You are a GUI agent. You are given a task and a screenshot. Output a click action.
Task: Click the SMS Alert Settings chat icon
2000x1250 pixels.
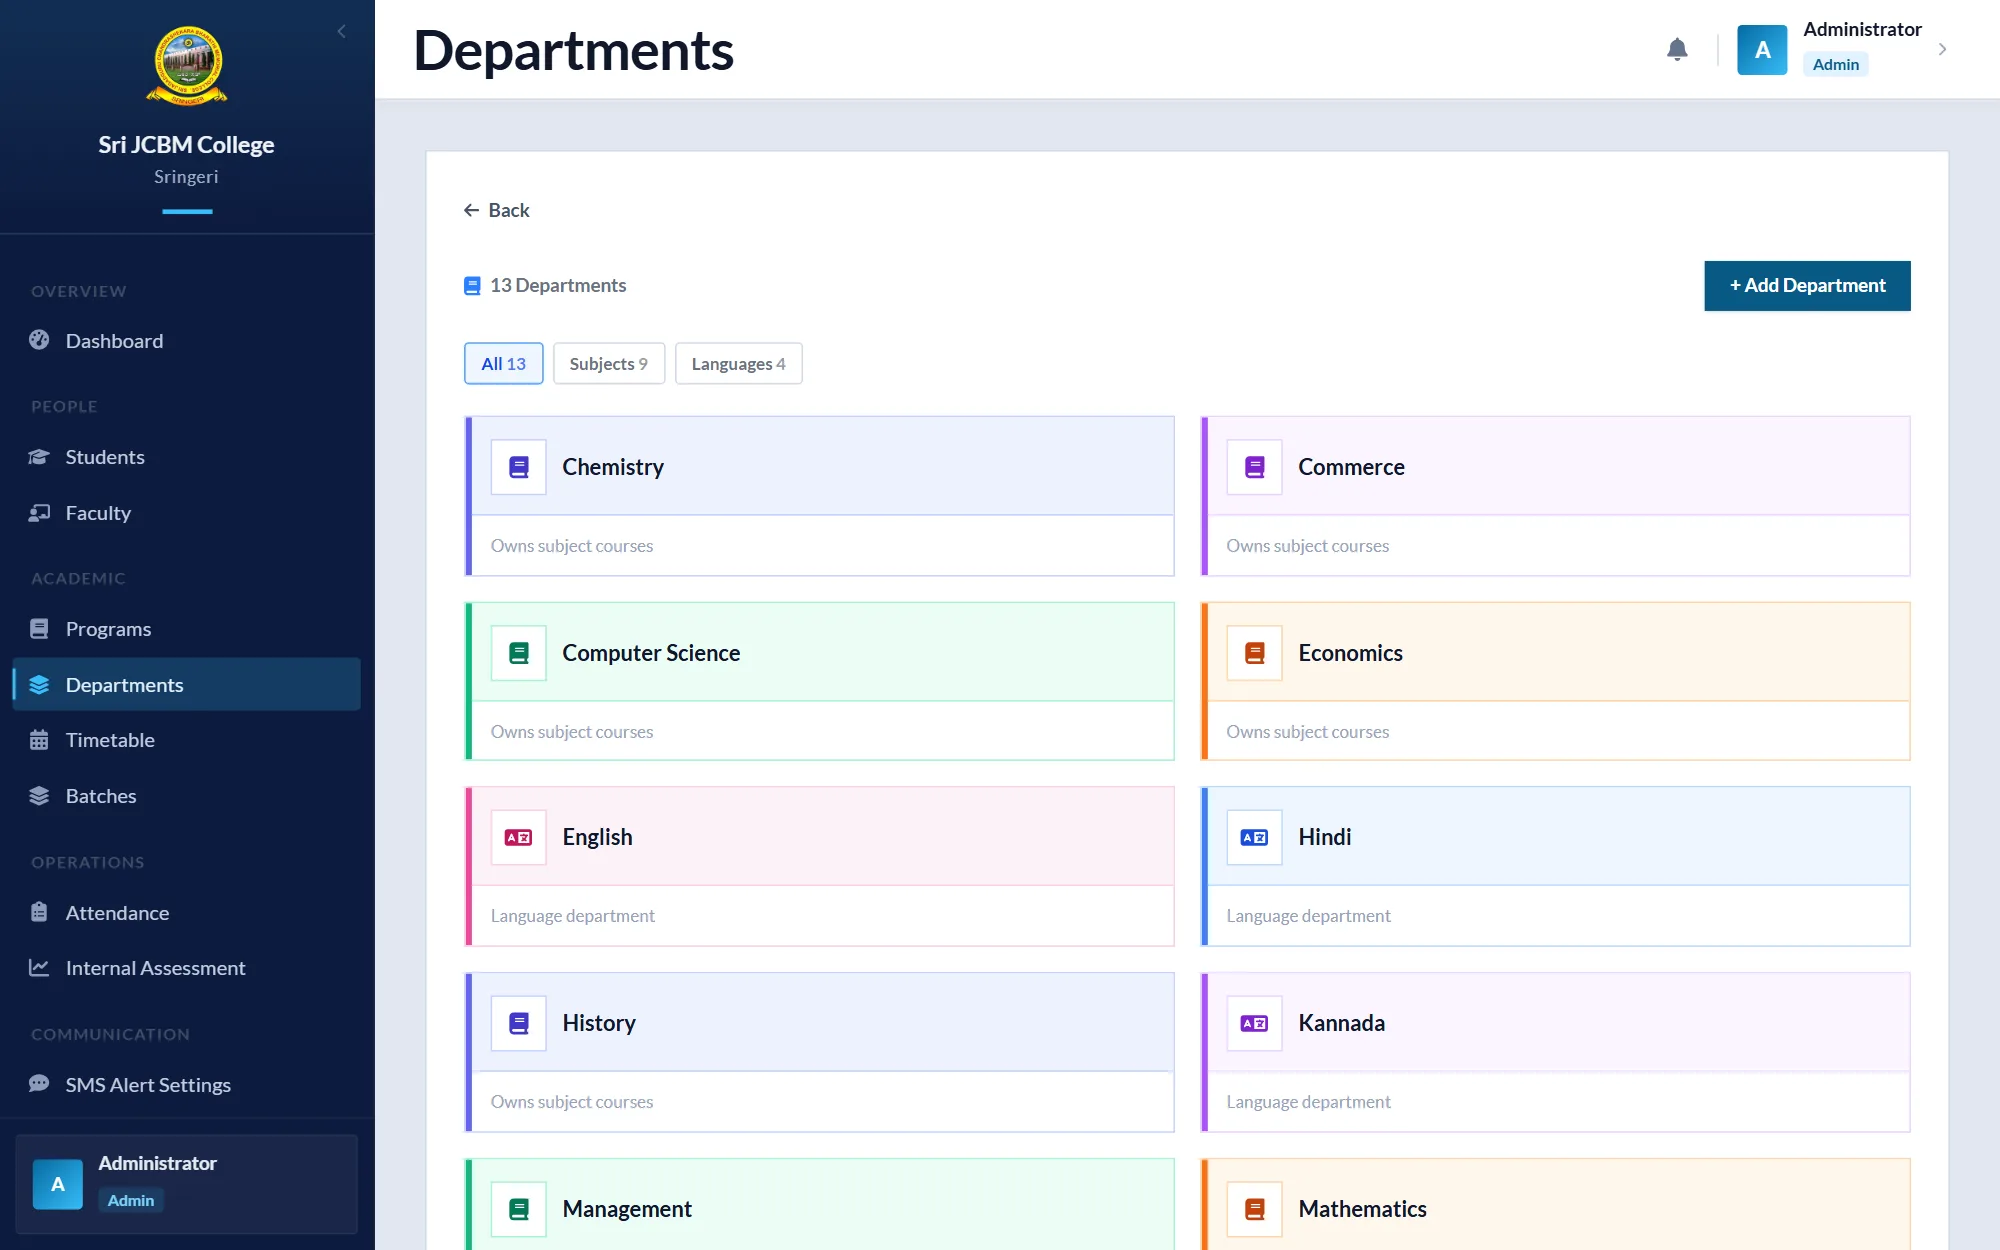tap(39, 1084)
